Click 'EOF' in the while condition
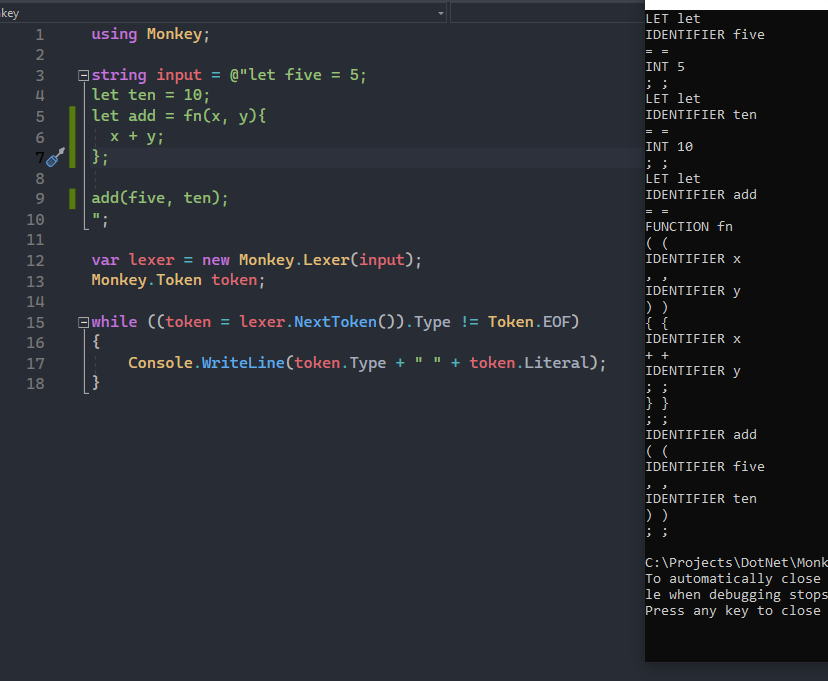Image resolution: width=828 pixels, height=681 pixels. click(557, 322)
